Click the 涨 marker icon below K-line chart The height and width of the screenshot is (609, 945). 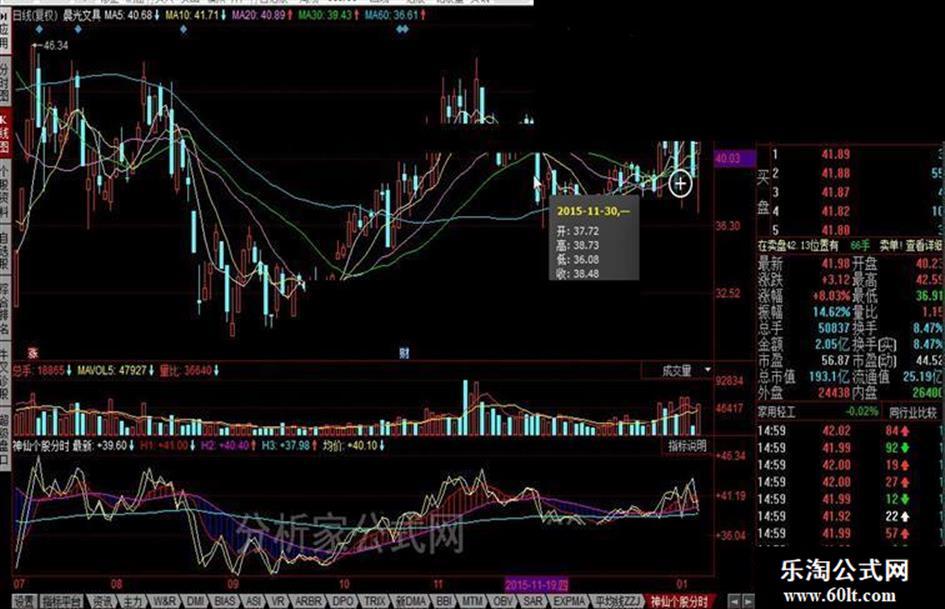click(33, 353)
